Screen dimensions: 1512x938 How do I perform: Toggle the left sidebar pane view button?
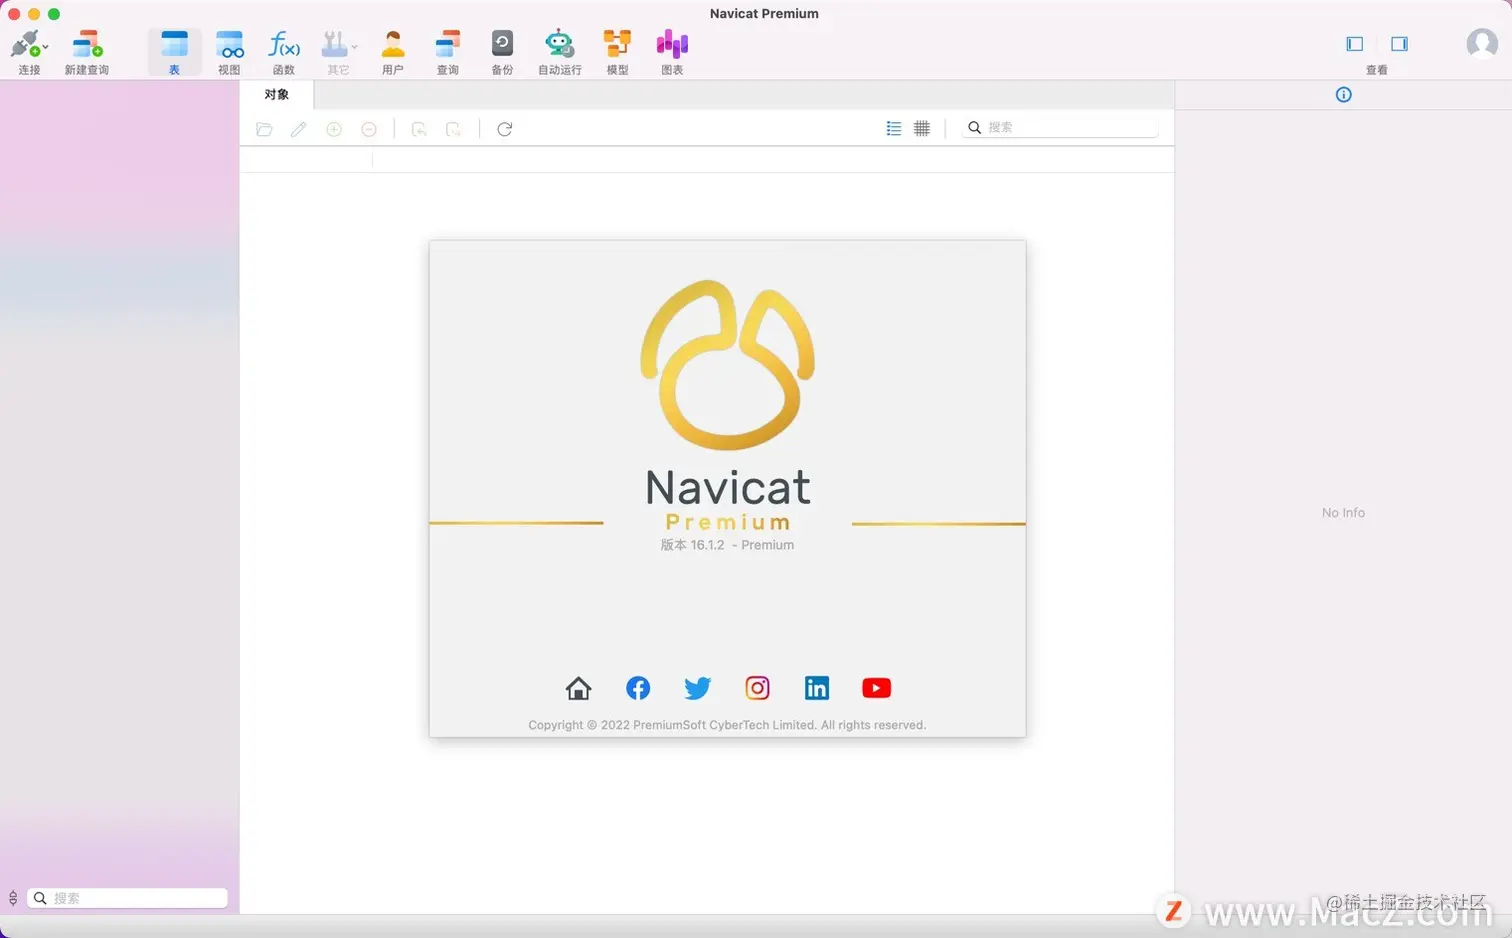[x=1355, y=44]
